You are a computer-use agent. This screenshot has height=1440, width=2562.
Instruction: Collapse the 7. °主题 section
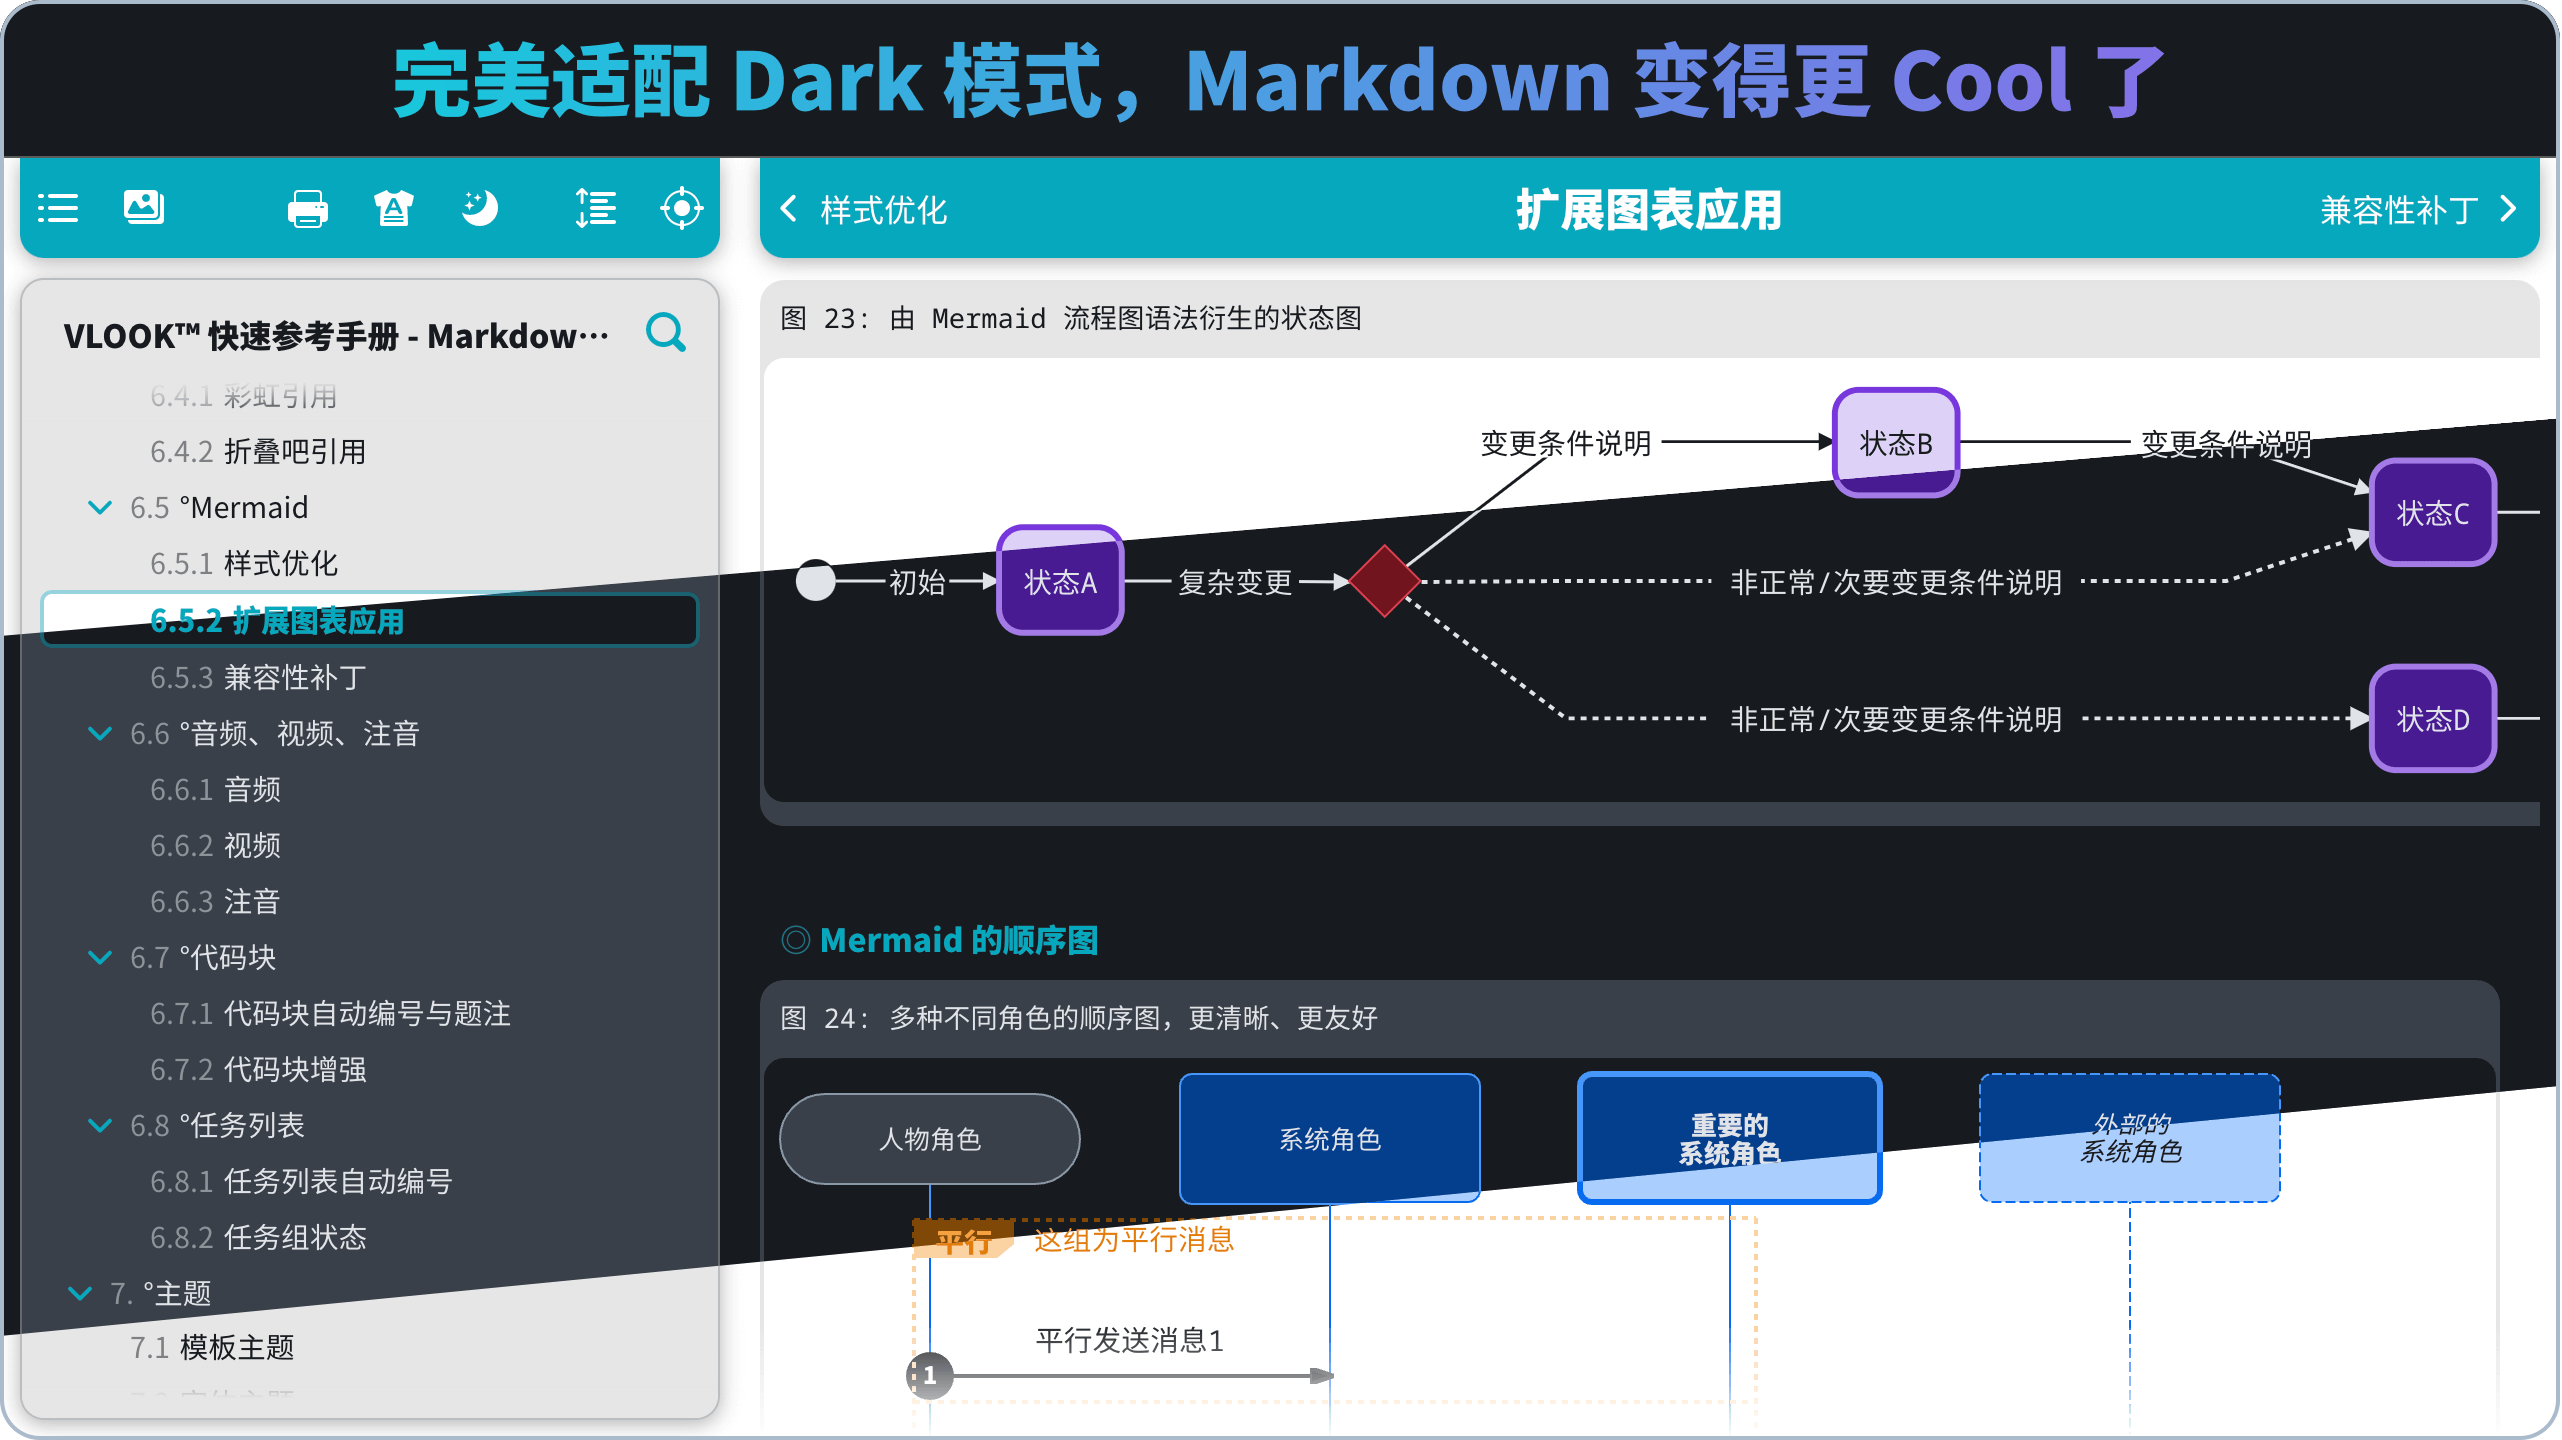80,1293
